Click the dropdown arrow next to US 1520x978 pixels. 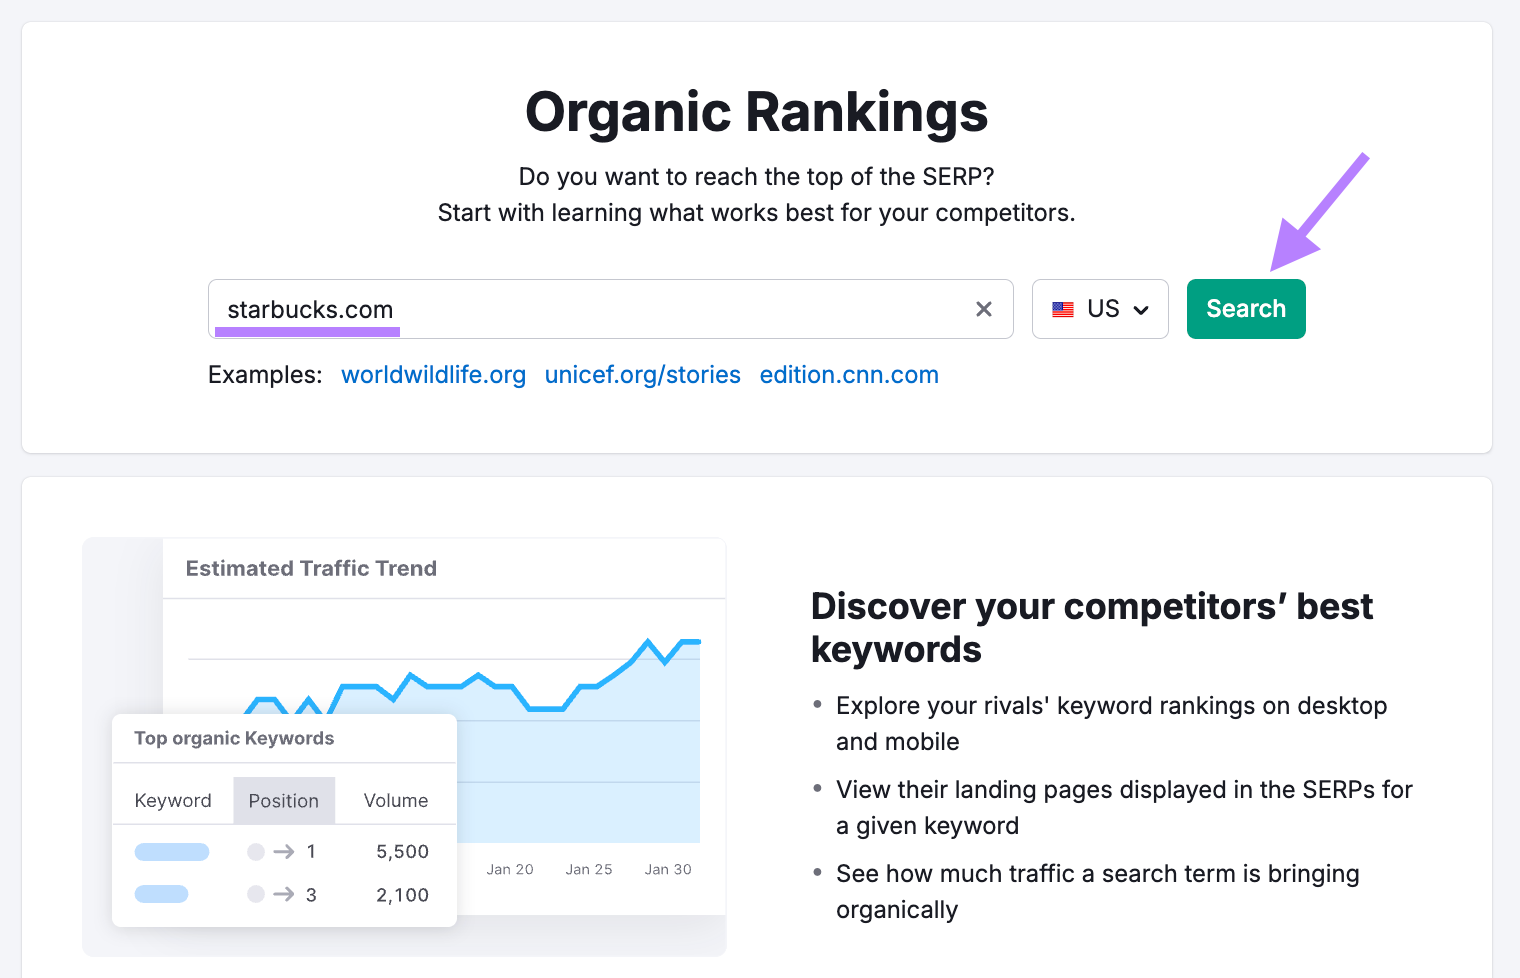click(1141, 310)
